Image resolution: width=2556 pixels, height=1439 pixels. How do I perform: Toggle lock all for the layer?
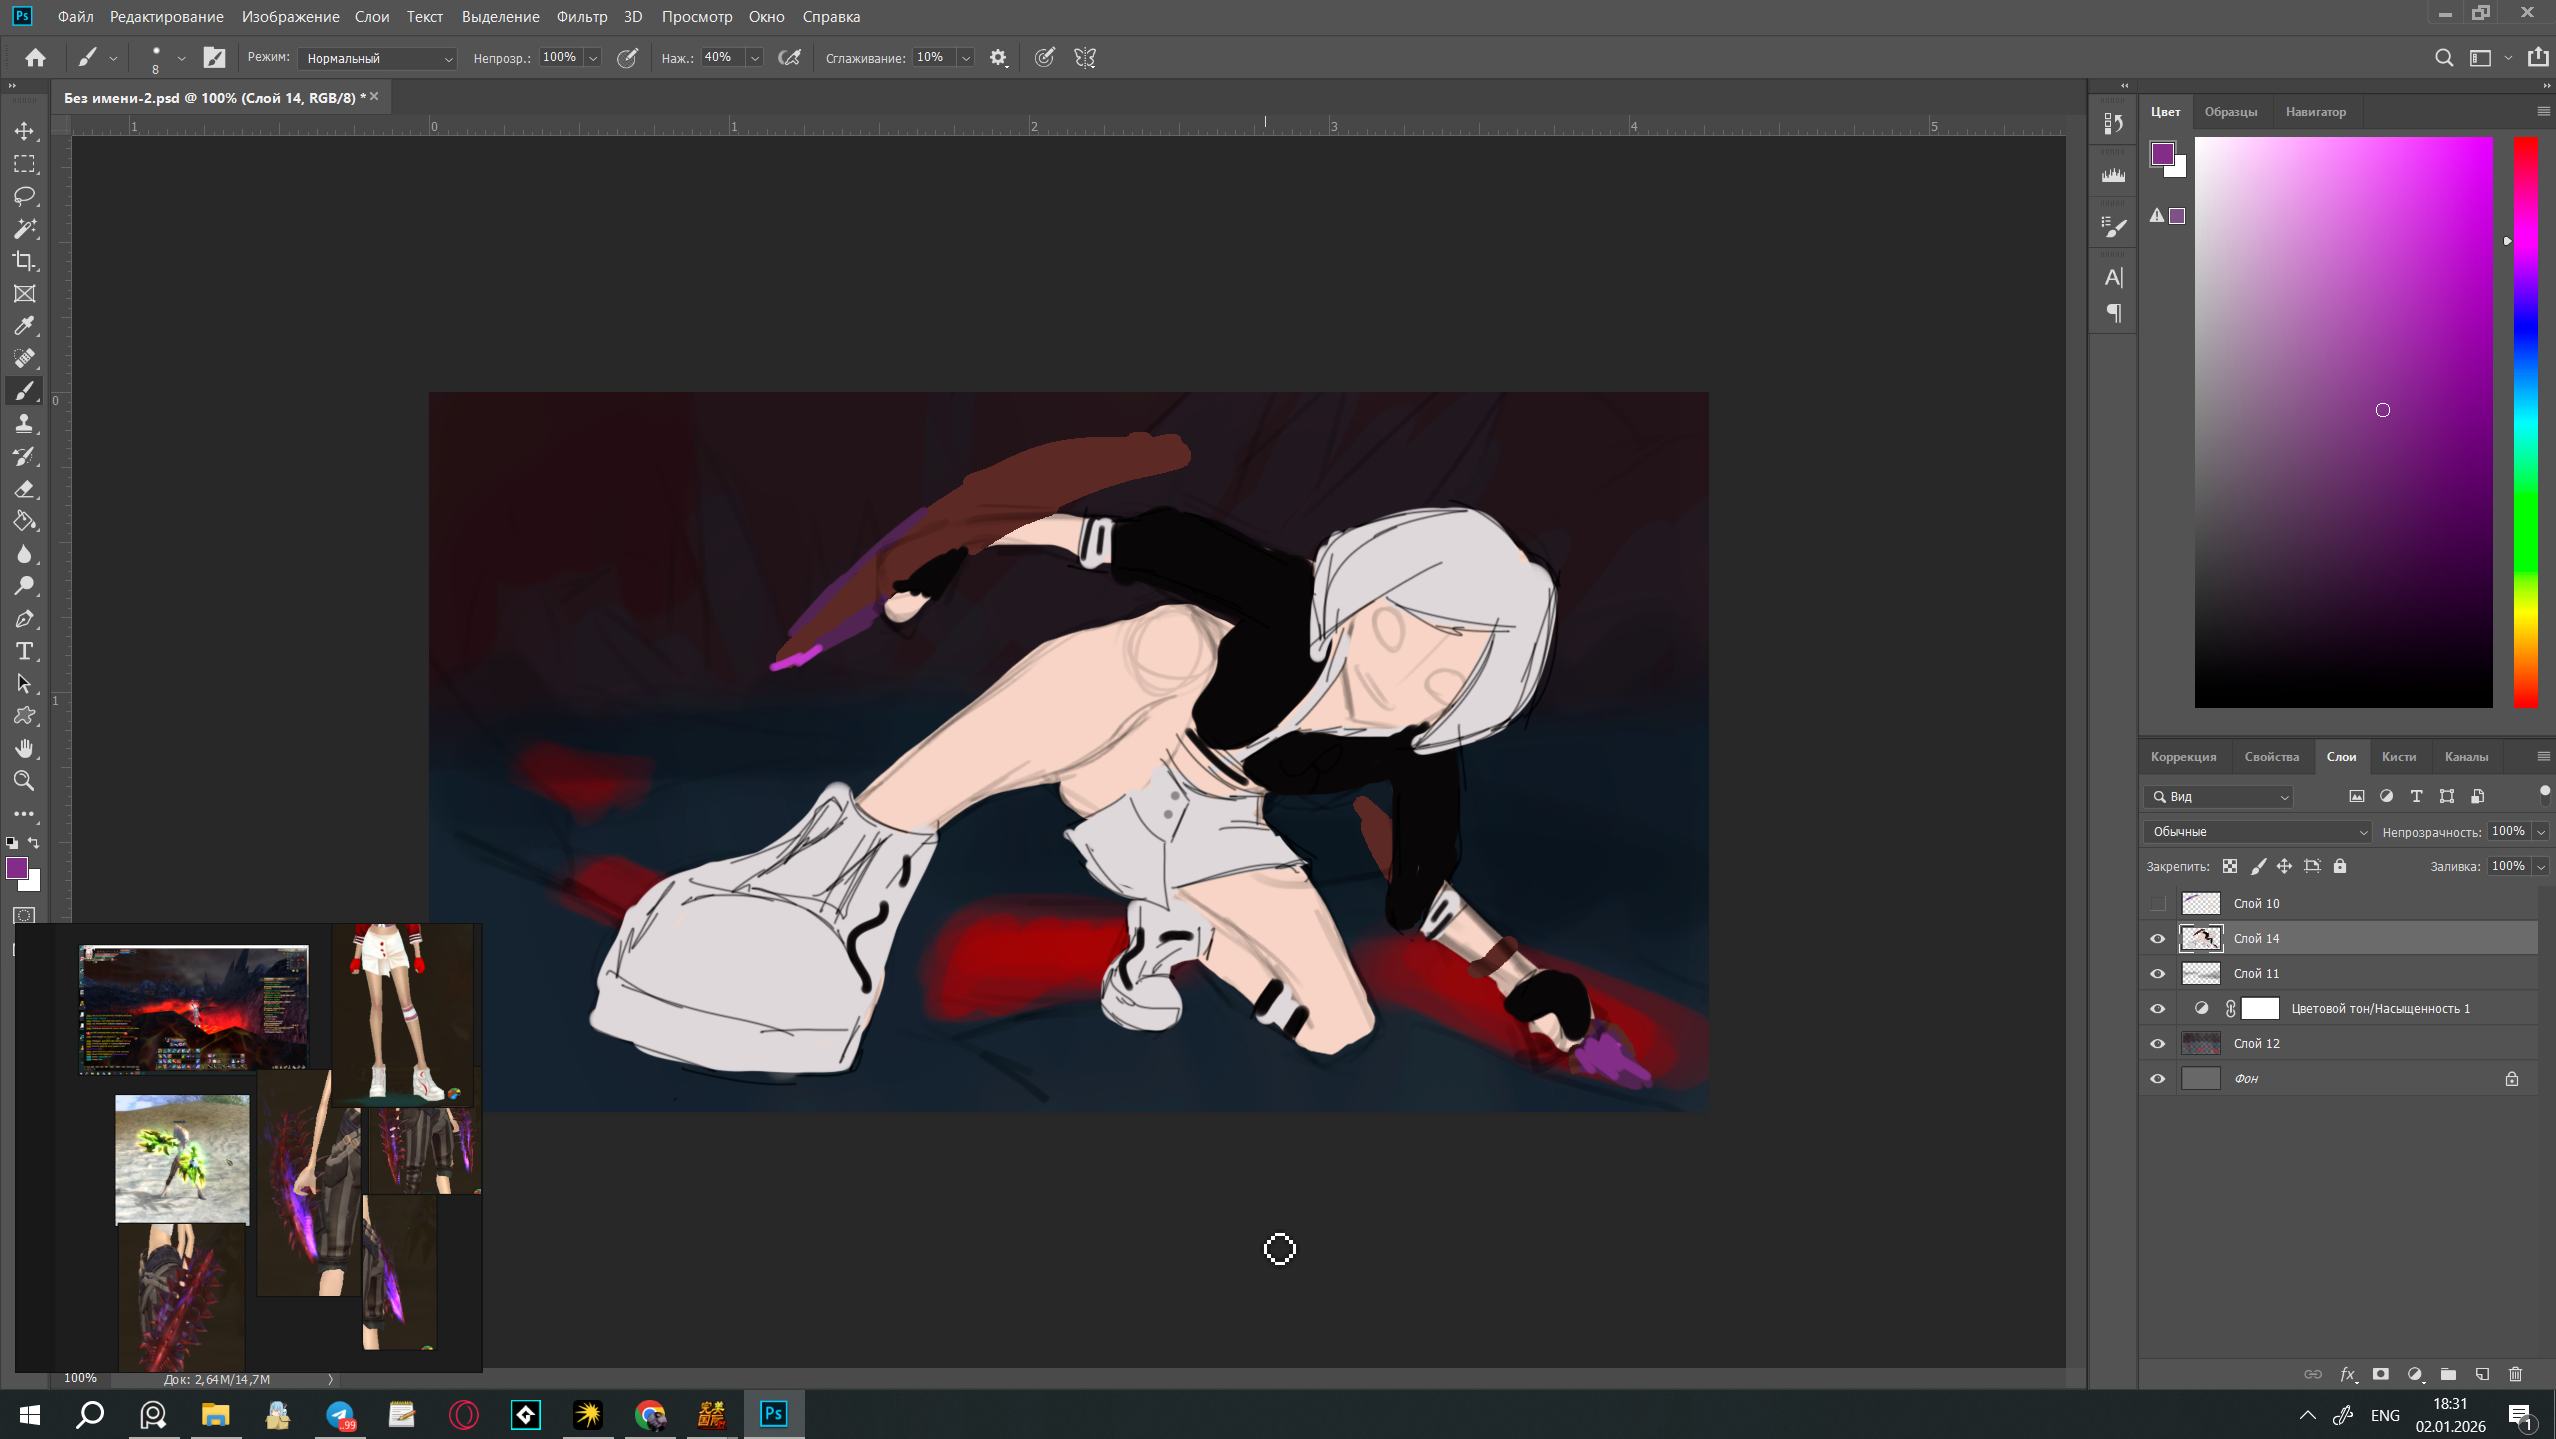pyautogui.click(x=2340, y=866)
